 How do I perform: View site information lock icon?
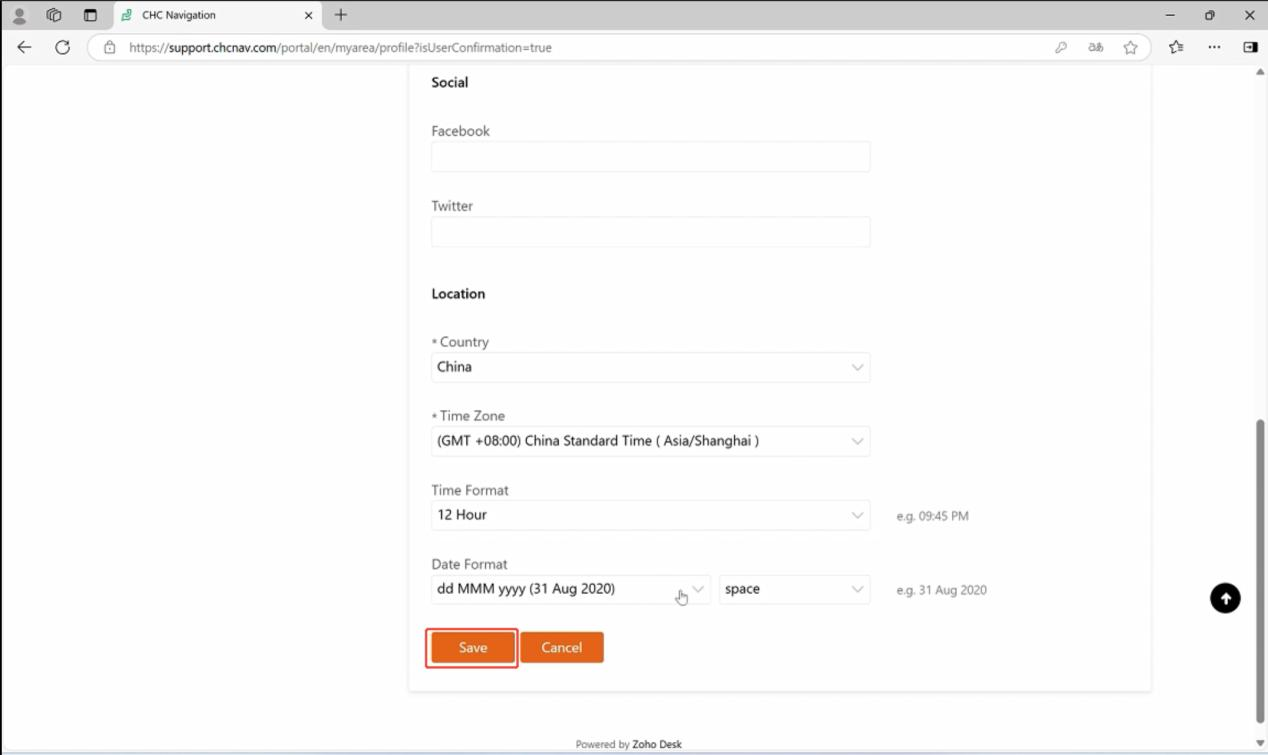[109, 47]
